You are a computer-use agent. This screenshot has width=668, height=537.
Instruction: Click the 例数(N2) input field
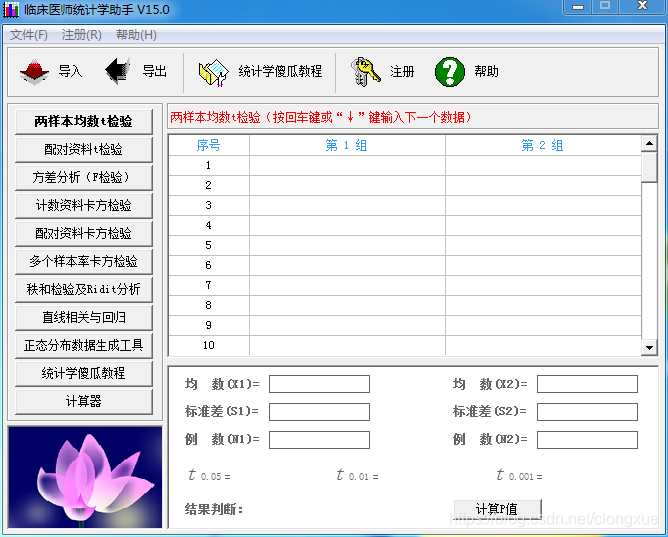tap(587, 440)
